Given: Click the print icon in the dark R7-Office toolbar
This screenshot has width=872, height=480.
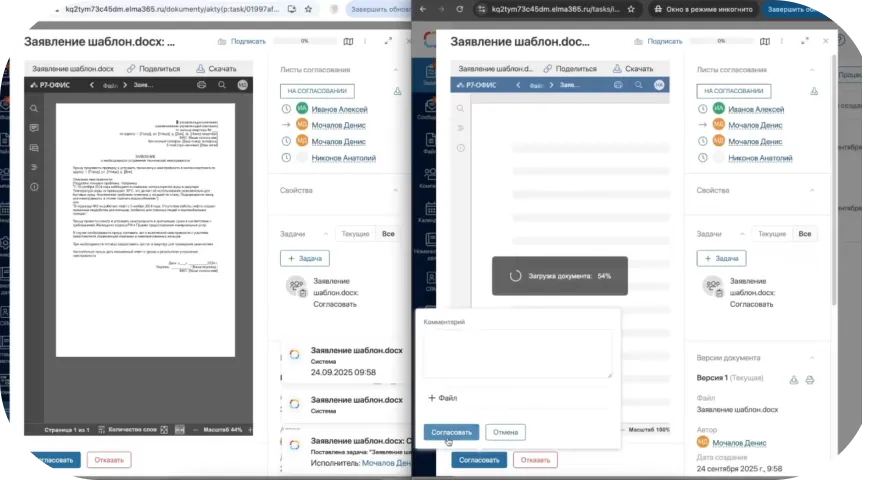Looking at the screenshot, I should [201, 86].
